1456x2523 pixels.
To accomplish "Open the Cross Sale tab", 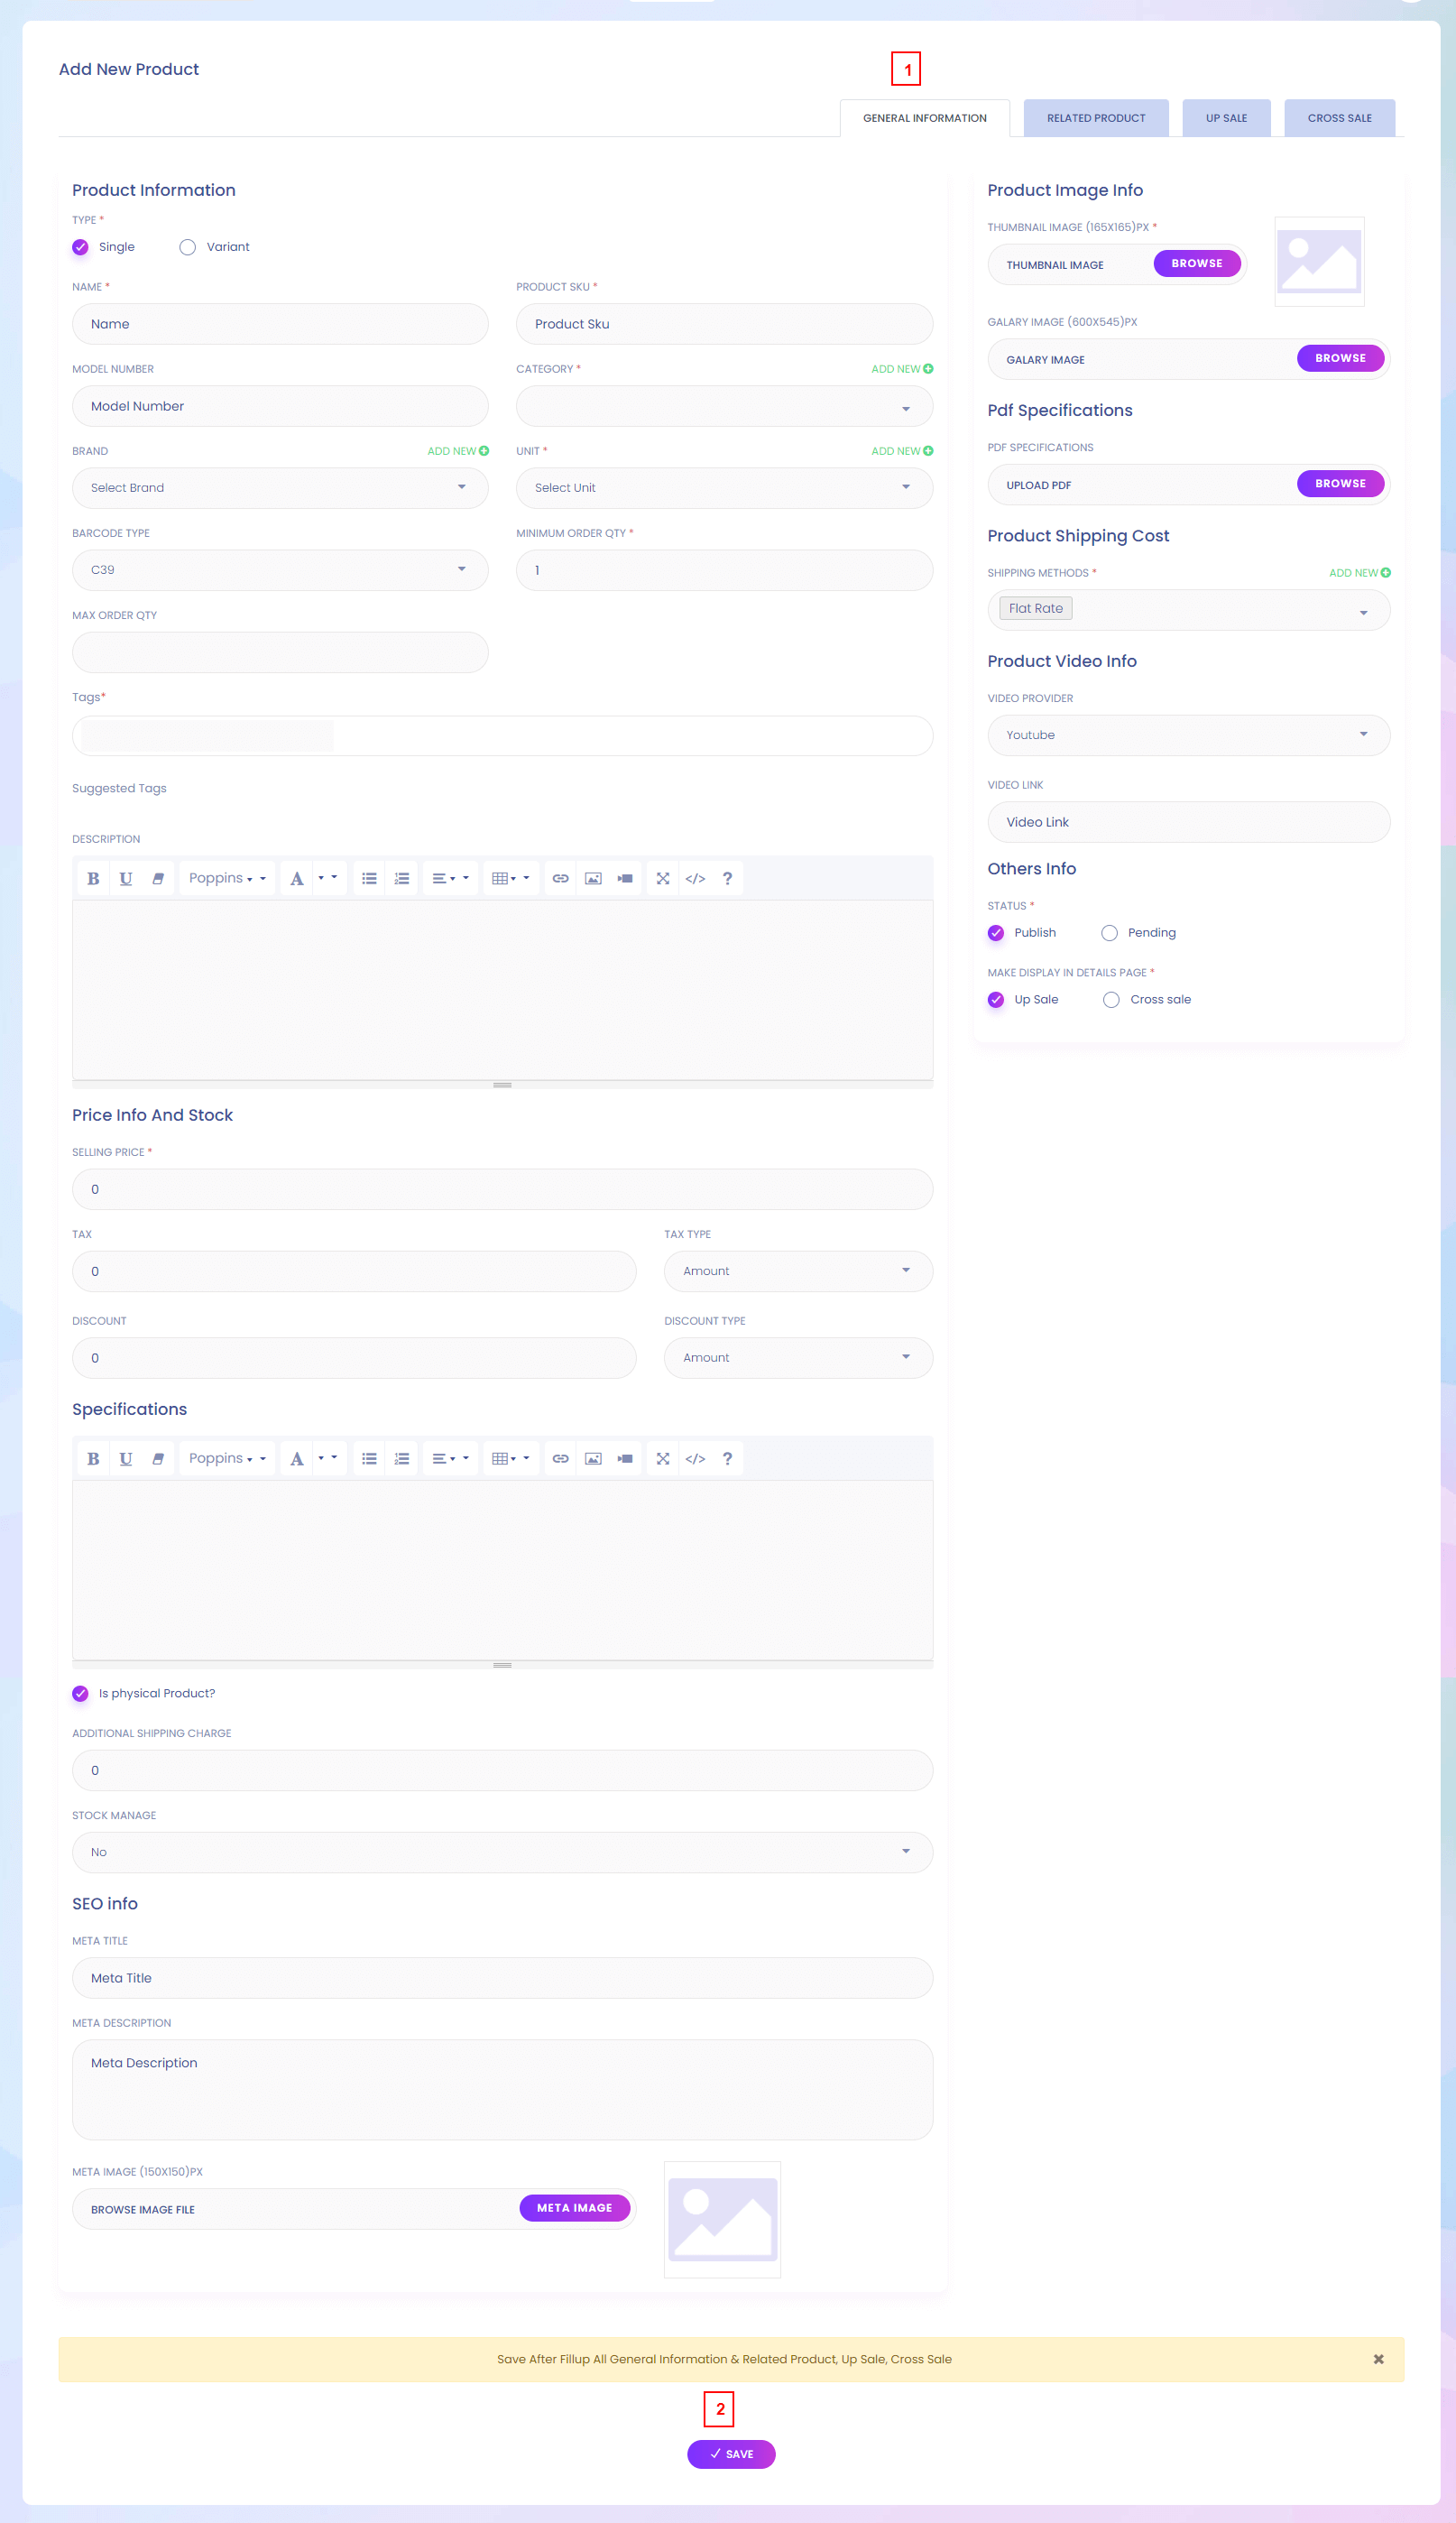I will pos(1338,118).
